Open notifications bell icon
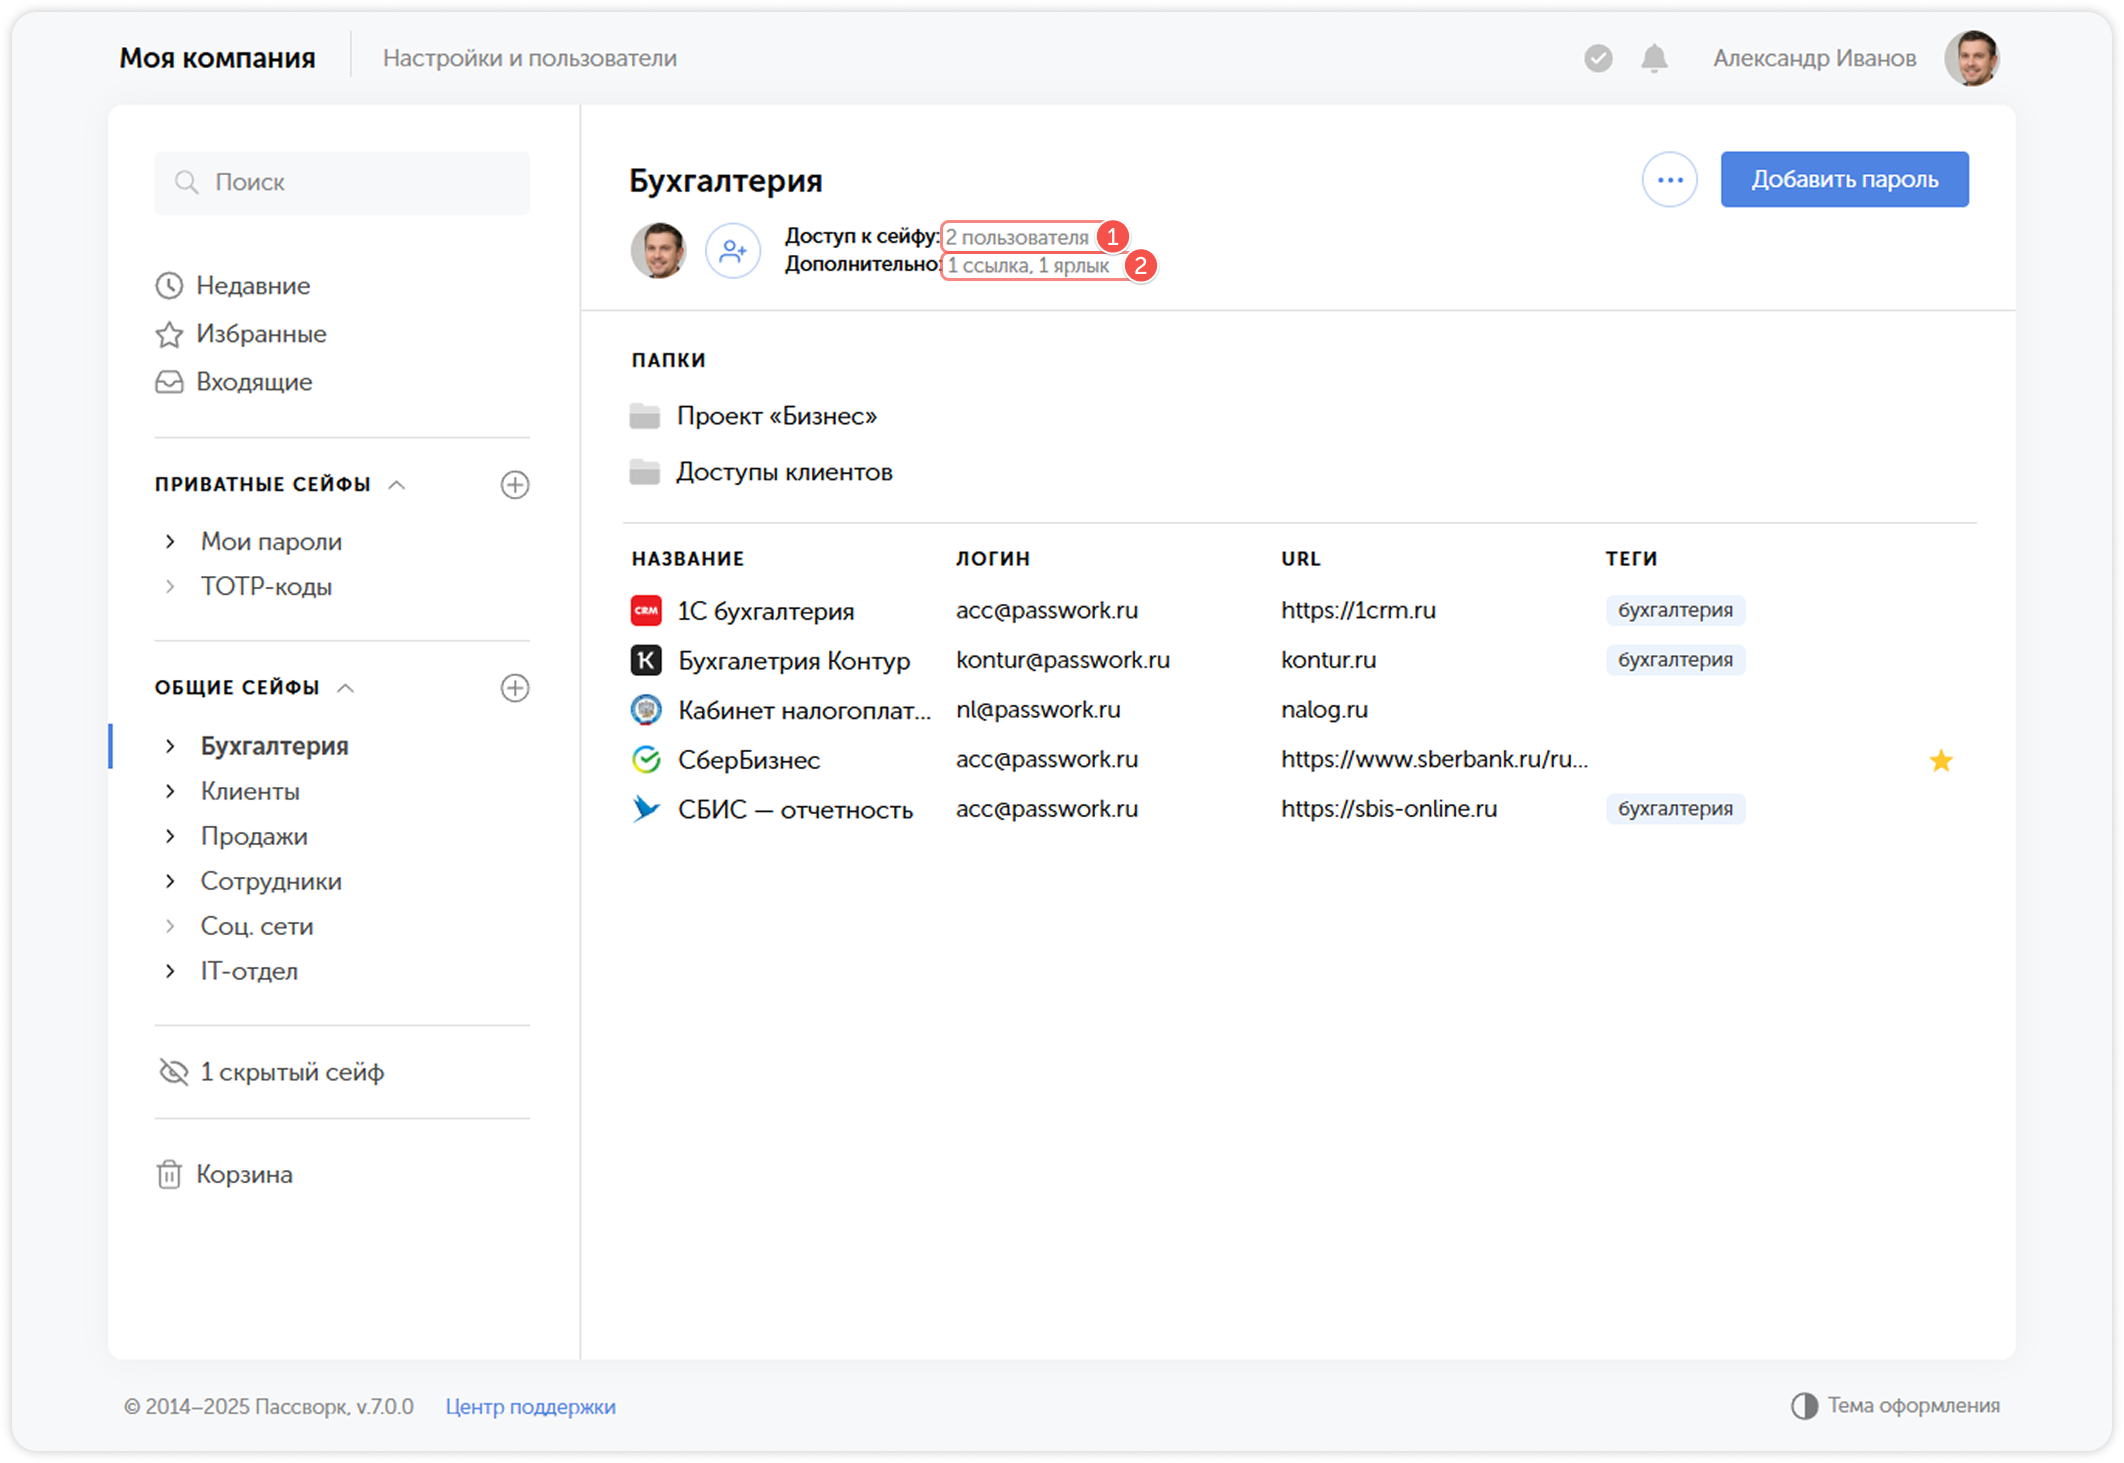The image size is (2124, 1463). (x=1654, y=59)
